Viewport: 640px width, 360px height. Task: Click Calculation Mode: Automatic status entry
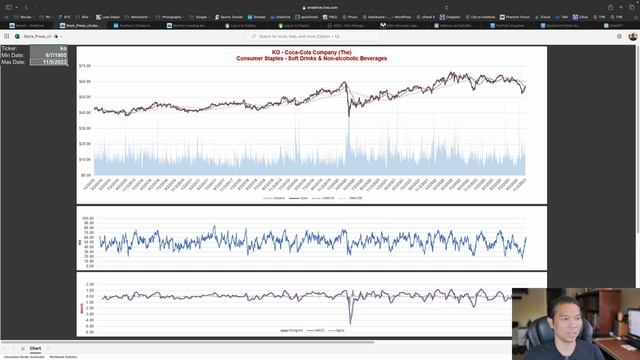(24, 357)
